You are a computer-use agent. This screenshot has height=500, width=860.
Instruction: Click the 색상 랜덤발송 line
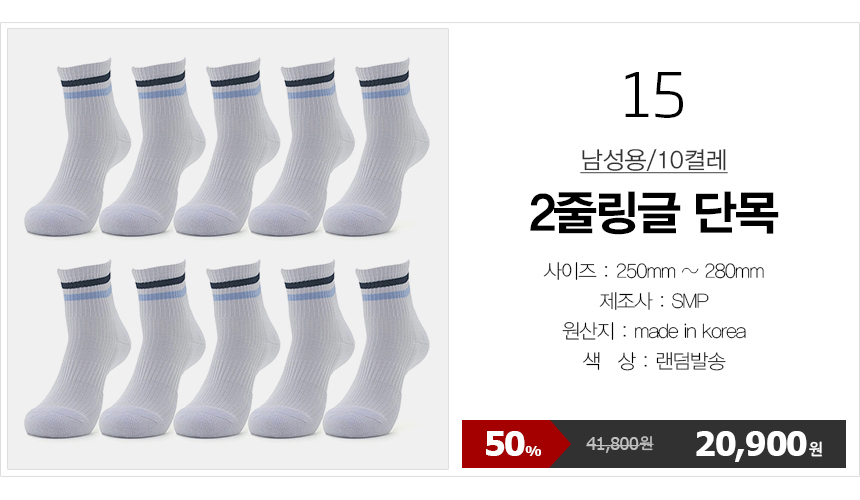[x=654, y=361]
